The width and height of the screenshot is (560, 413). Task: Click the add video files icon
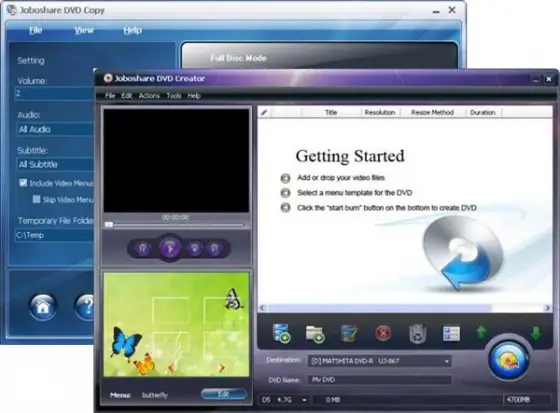click(x=281, y=333)
